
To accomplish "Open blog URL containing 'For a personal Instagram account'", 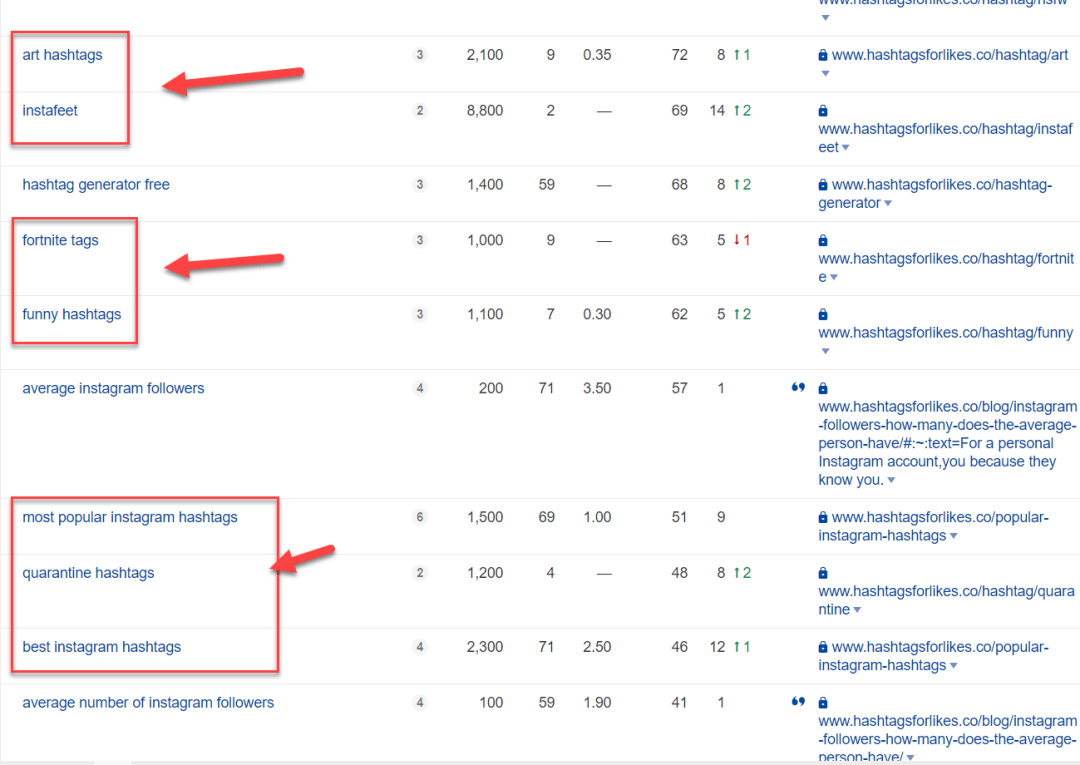I will (948, 443).
